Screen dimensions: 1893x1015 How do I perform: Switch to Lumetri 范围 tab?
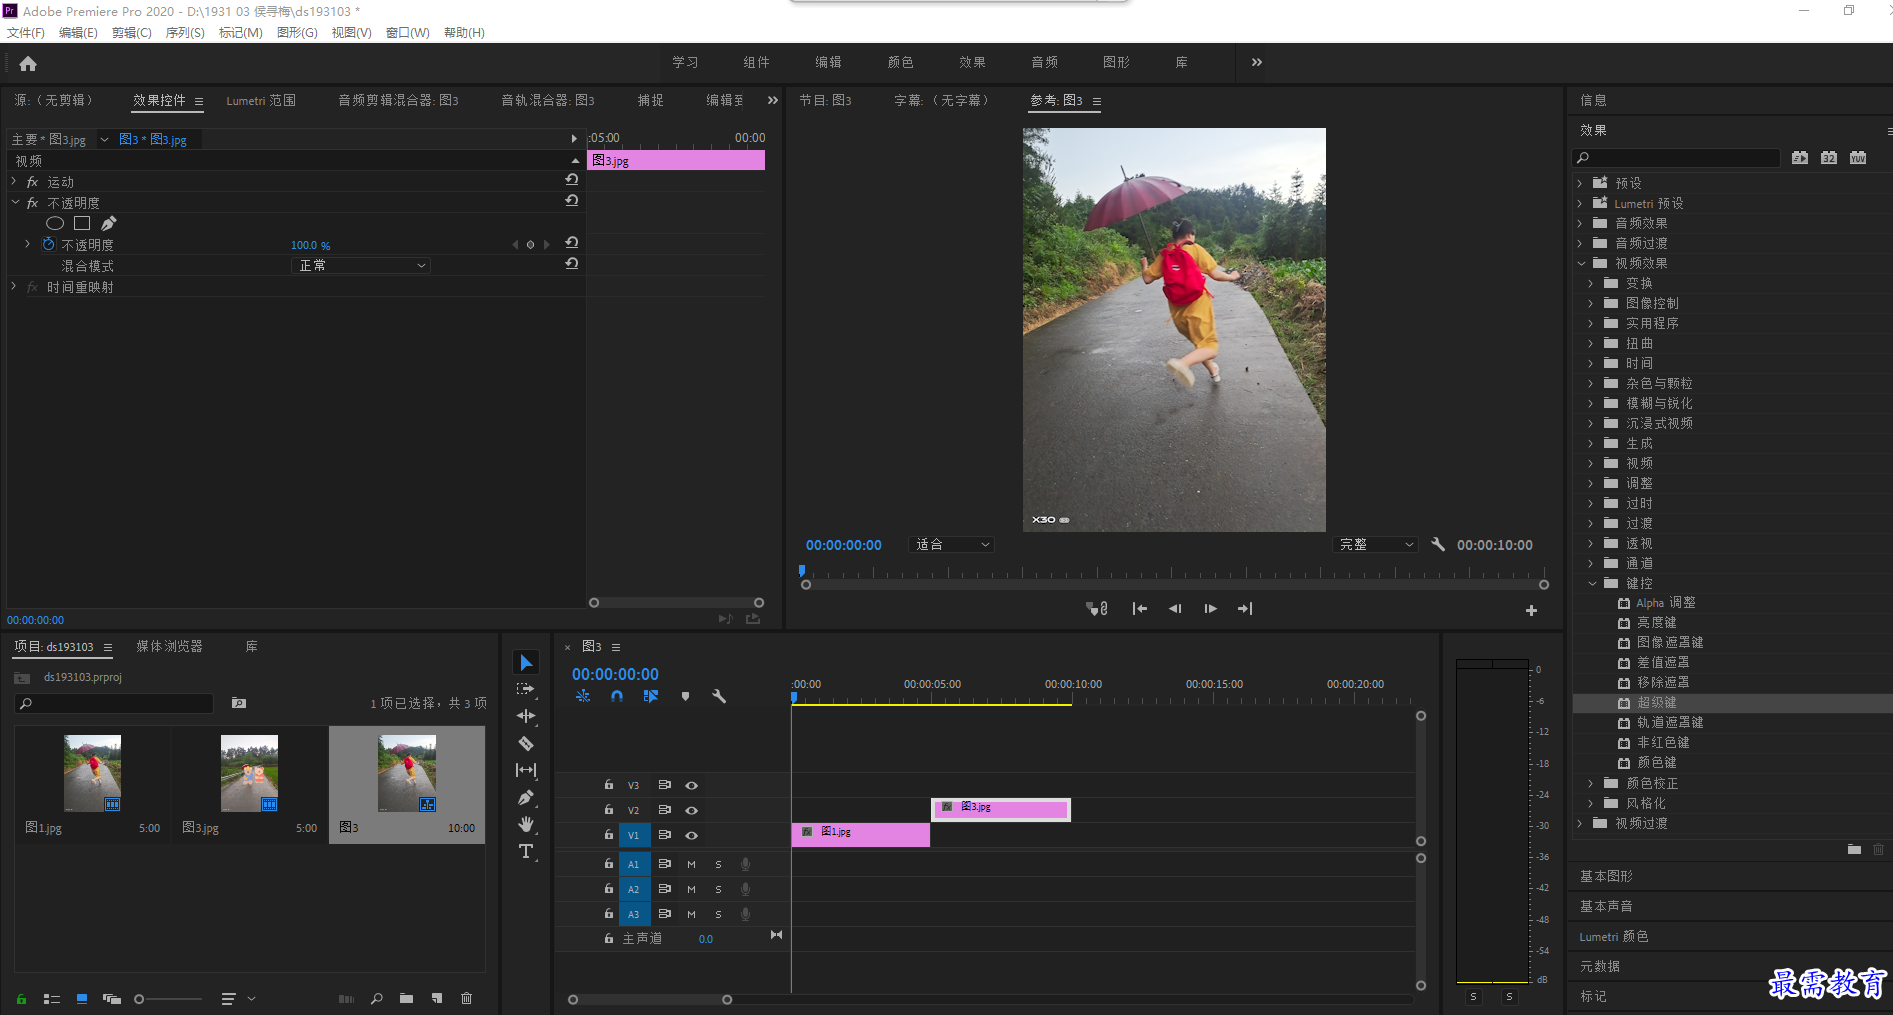tap(261, 101)
